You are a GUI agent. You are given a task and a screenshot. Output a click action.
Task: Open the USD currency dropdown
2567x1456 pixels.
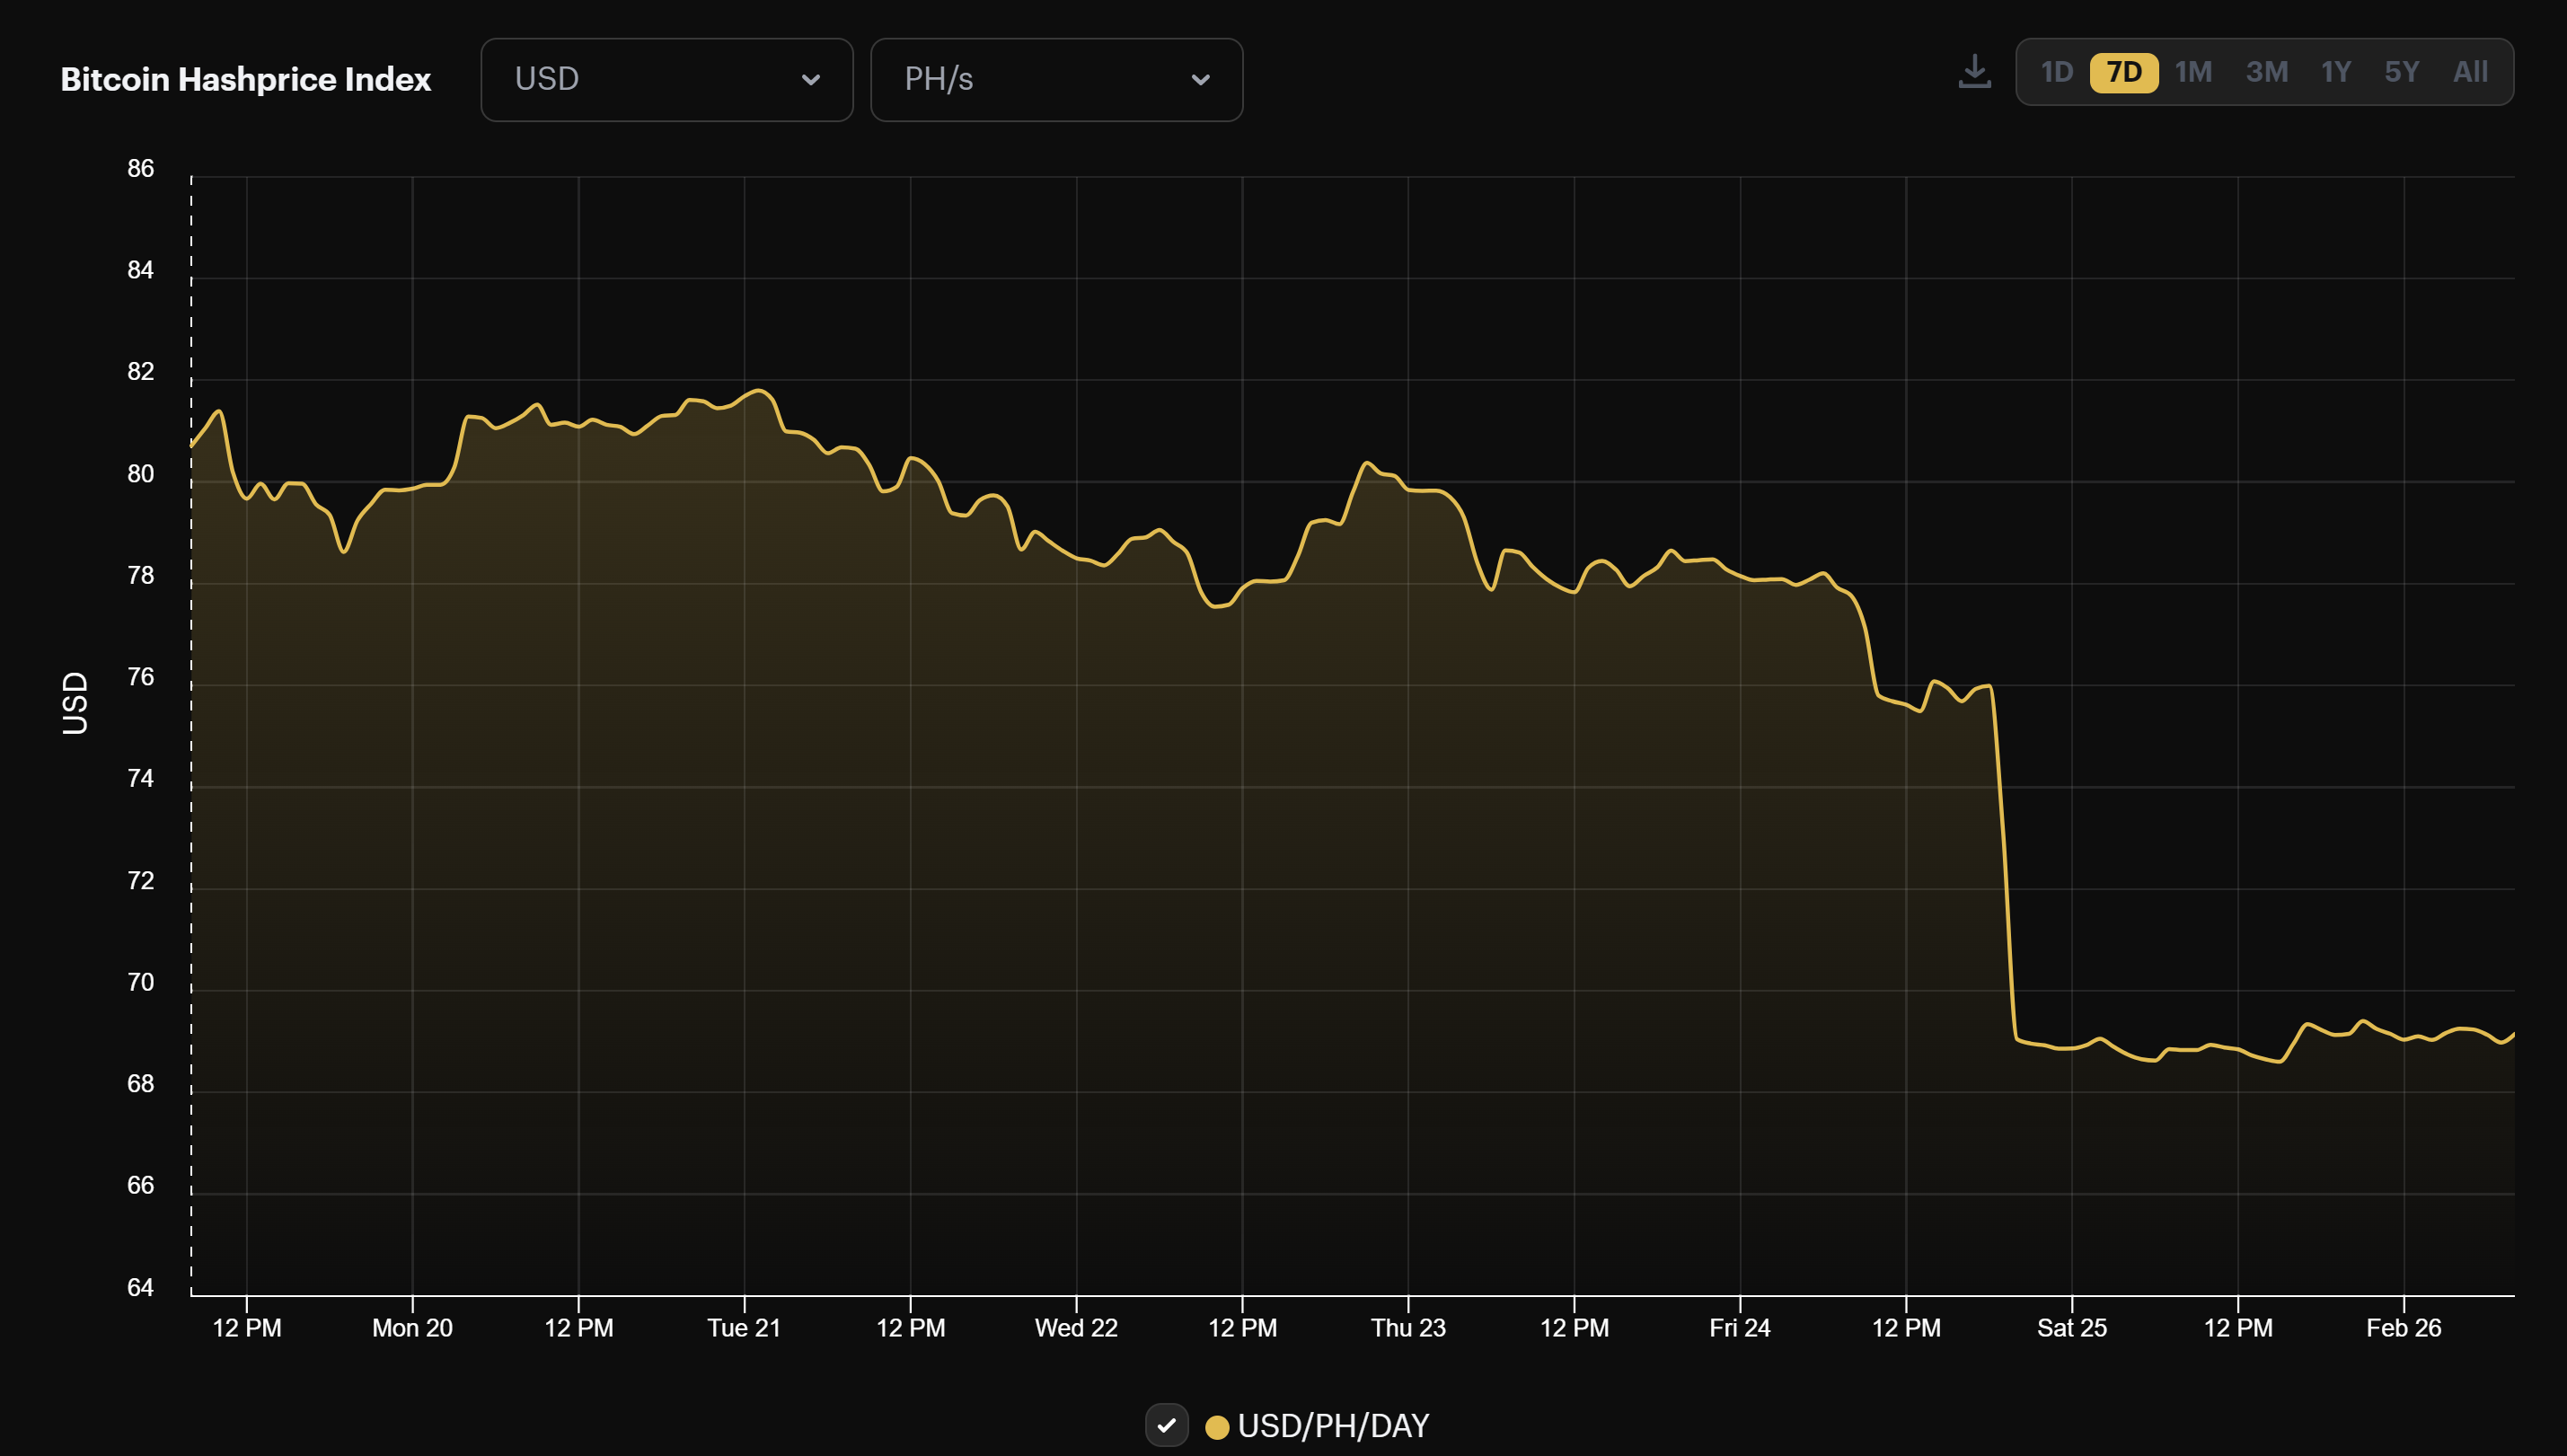(666, 79)
